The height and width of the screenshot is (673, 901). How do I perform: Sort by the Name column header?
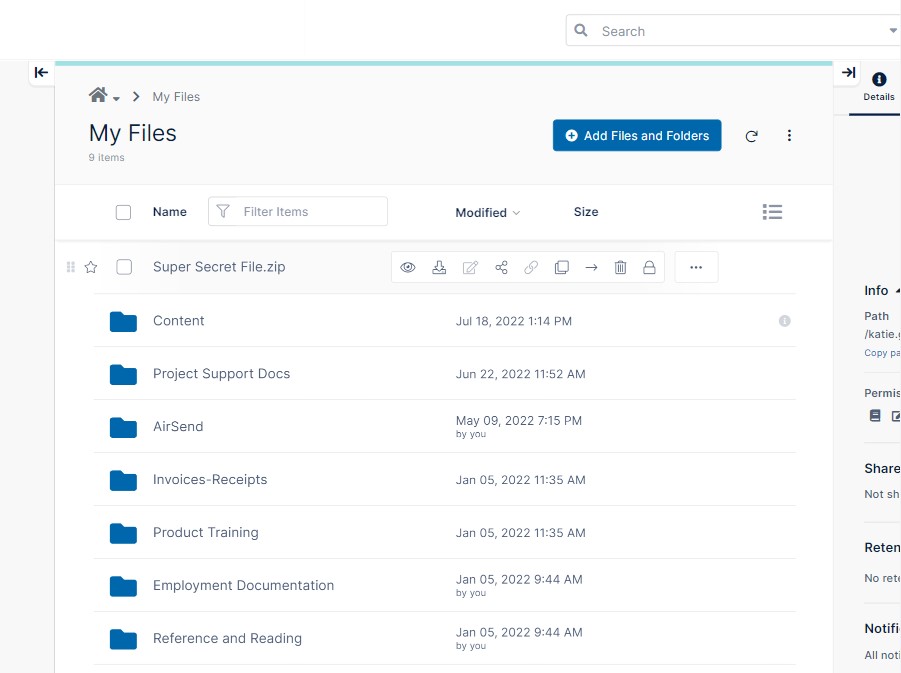(170, 212)
